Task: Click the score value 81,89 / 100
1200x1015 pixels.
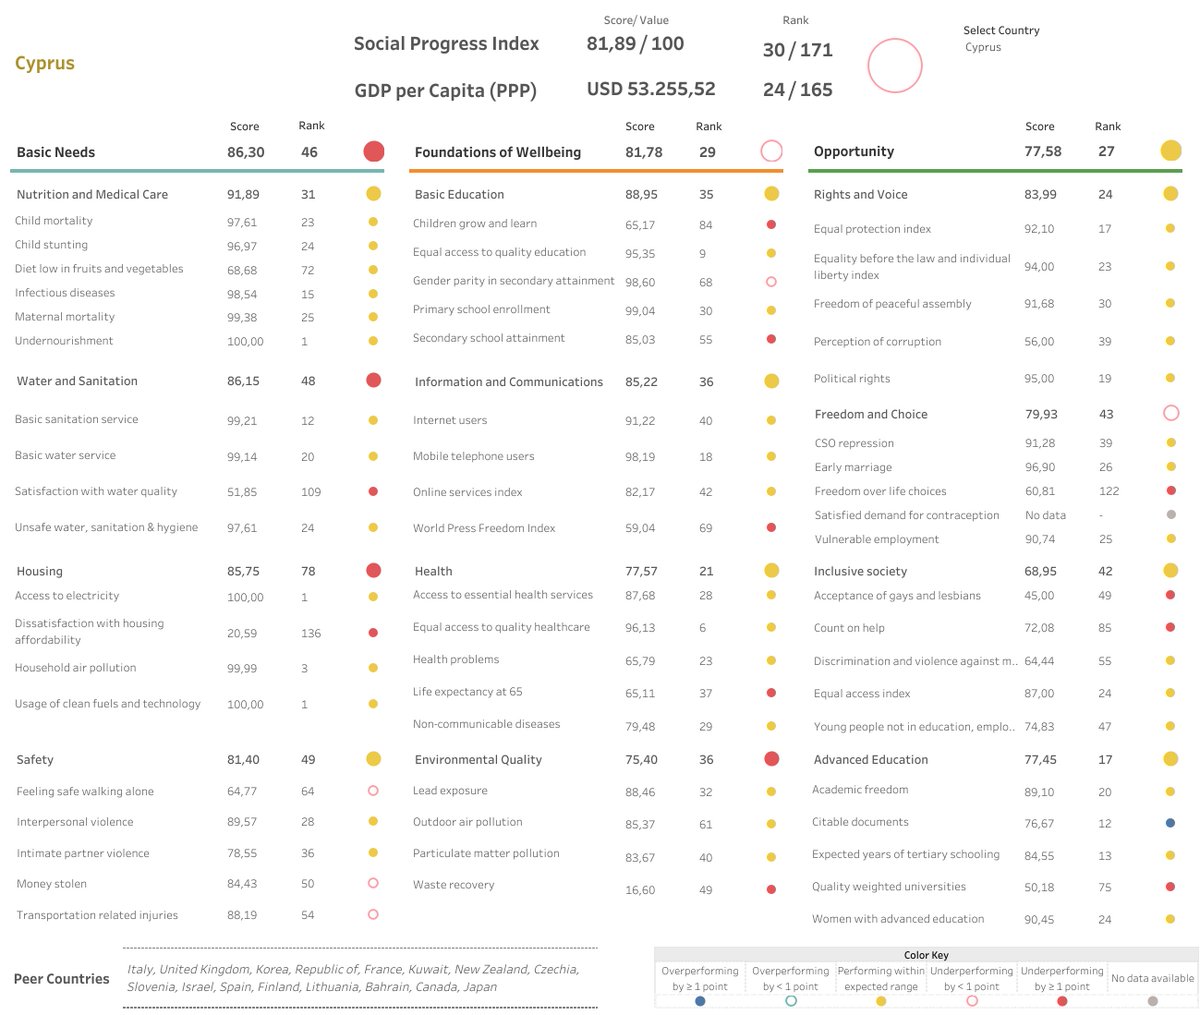Action: click(x=635, y=44)
